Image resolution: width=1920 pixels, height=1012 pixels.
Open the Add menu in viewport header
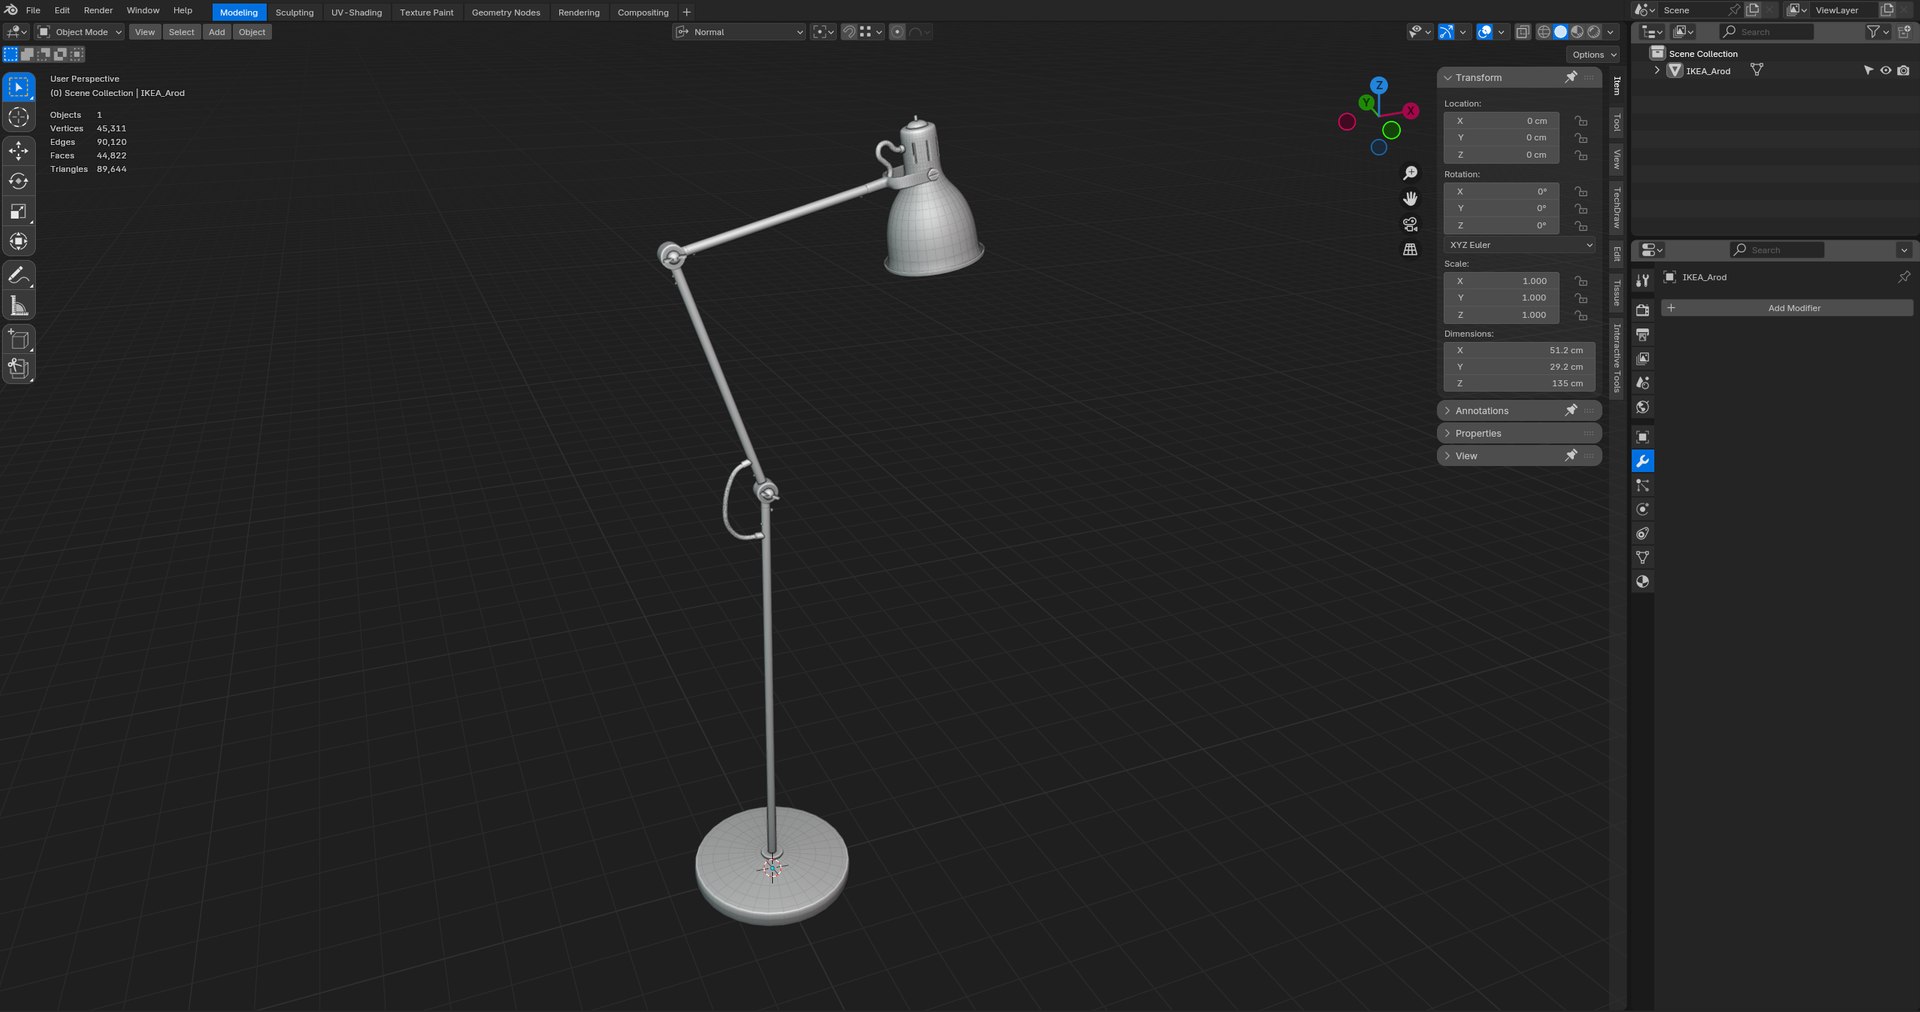click(216, 32)
